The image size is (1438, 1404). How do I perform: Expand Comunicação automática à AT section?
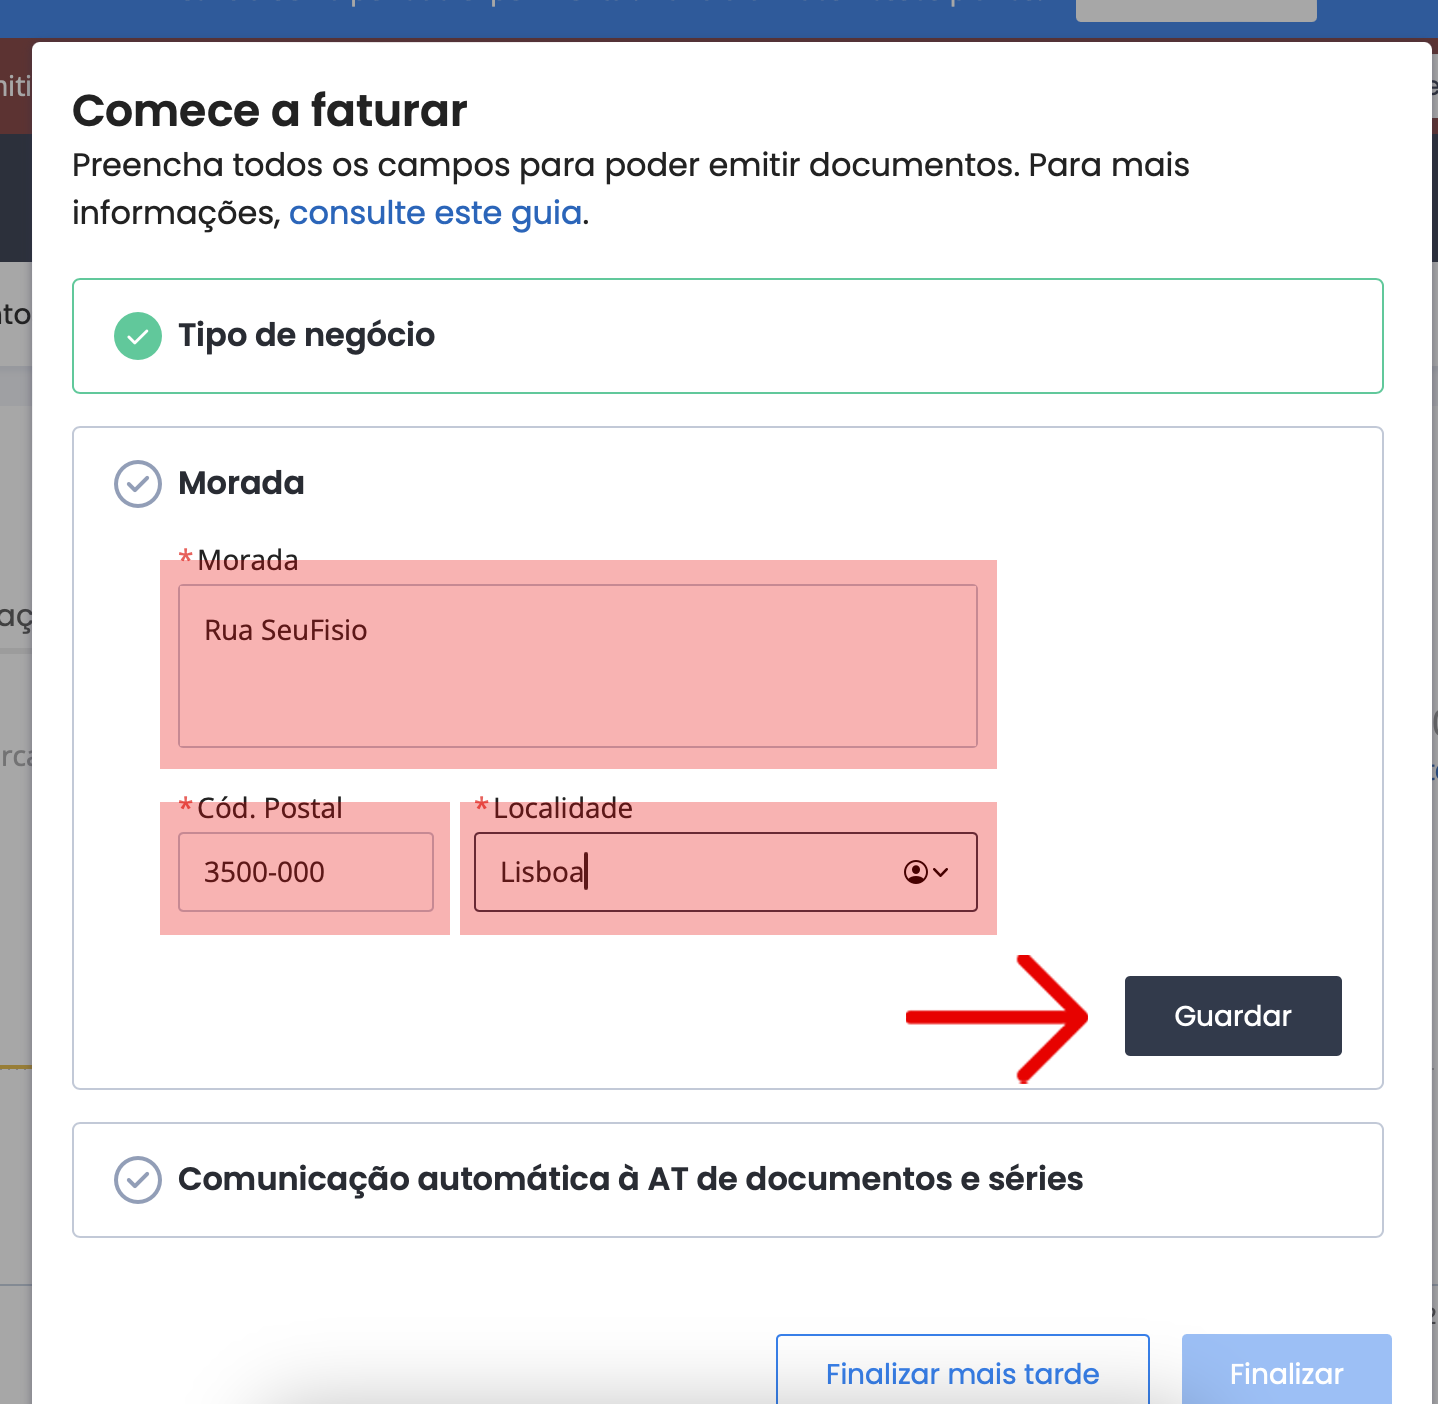728,1180
